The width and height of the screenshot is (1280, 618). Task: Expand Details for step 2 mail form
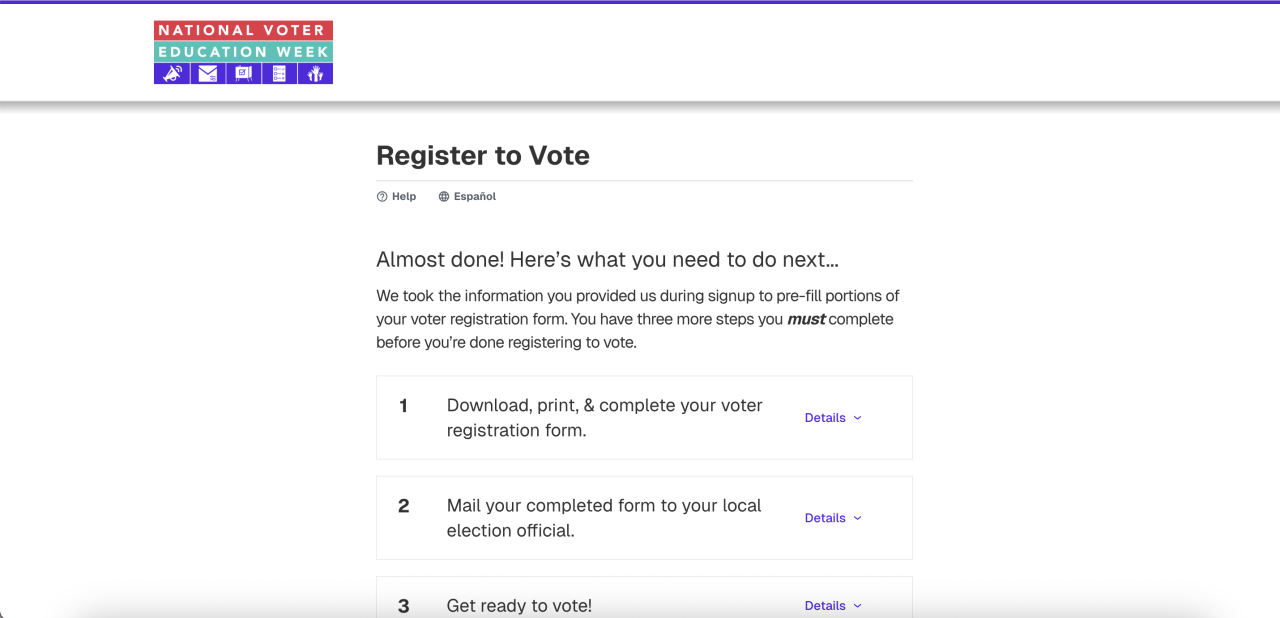tap(825, 518)
